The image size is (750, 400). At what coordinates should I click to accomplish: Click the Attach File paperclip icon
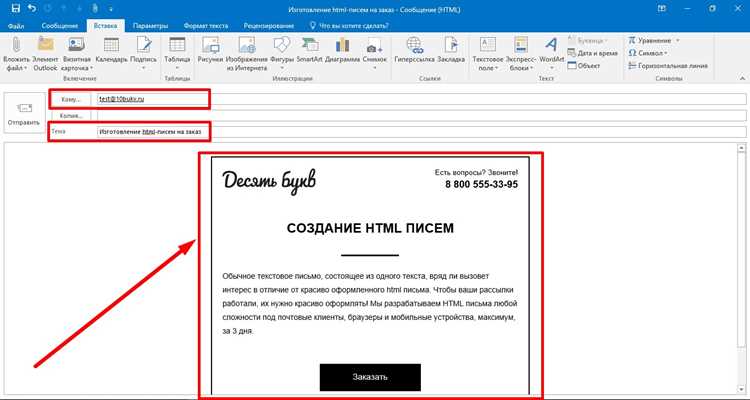16,45
